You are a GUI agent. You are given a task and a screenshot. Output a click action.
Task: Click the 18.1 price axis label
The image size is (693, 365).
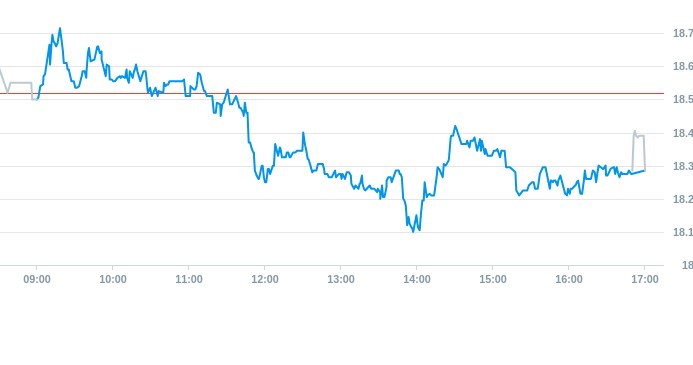pos(683,232)
